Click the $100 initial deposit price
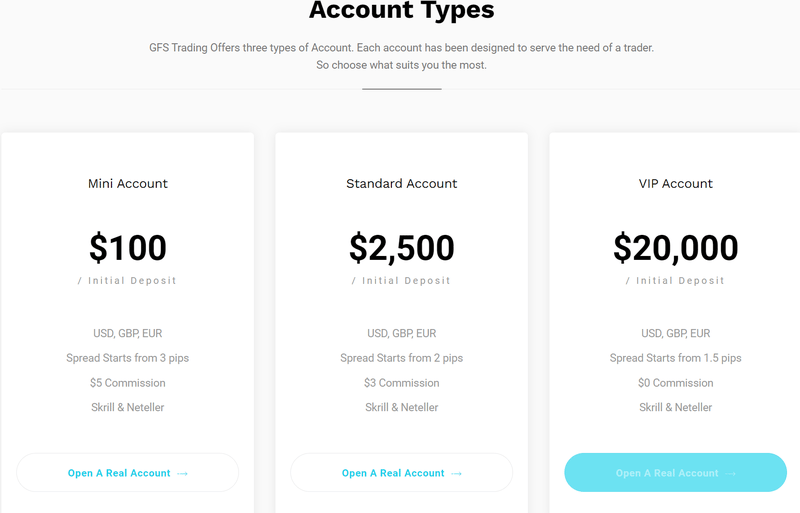 pos(128,248)
